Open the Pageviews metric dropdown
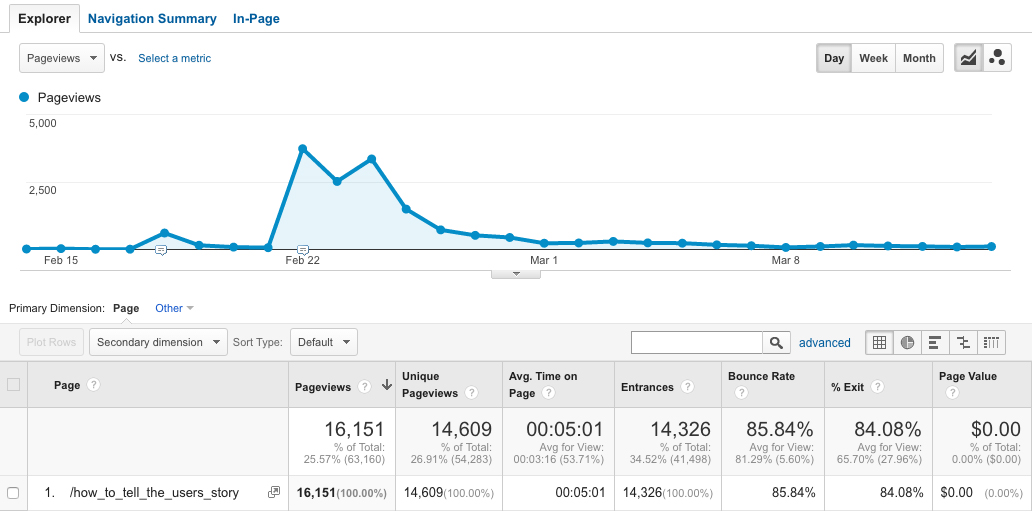The height and width of the screenshot is (513, 1032). [x=62, y=58]
